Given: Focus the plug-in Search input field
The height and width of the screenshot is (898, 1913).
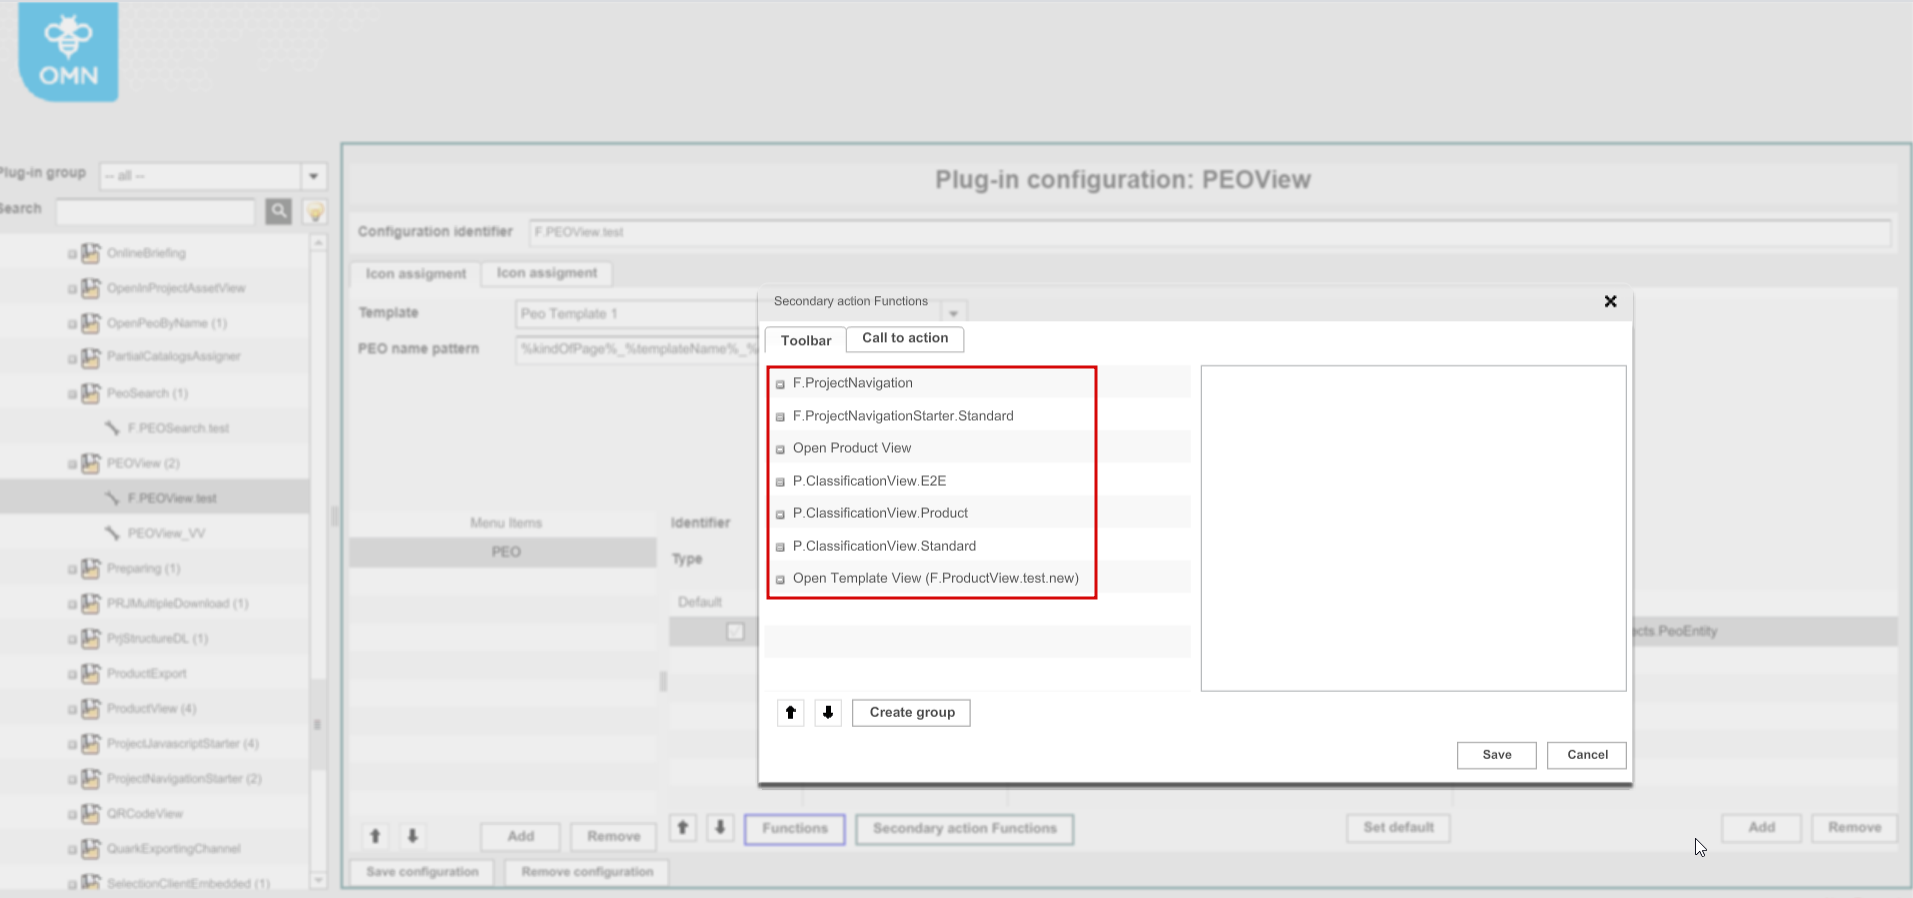Looking at the screenshot, I should pos(156,212).
